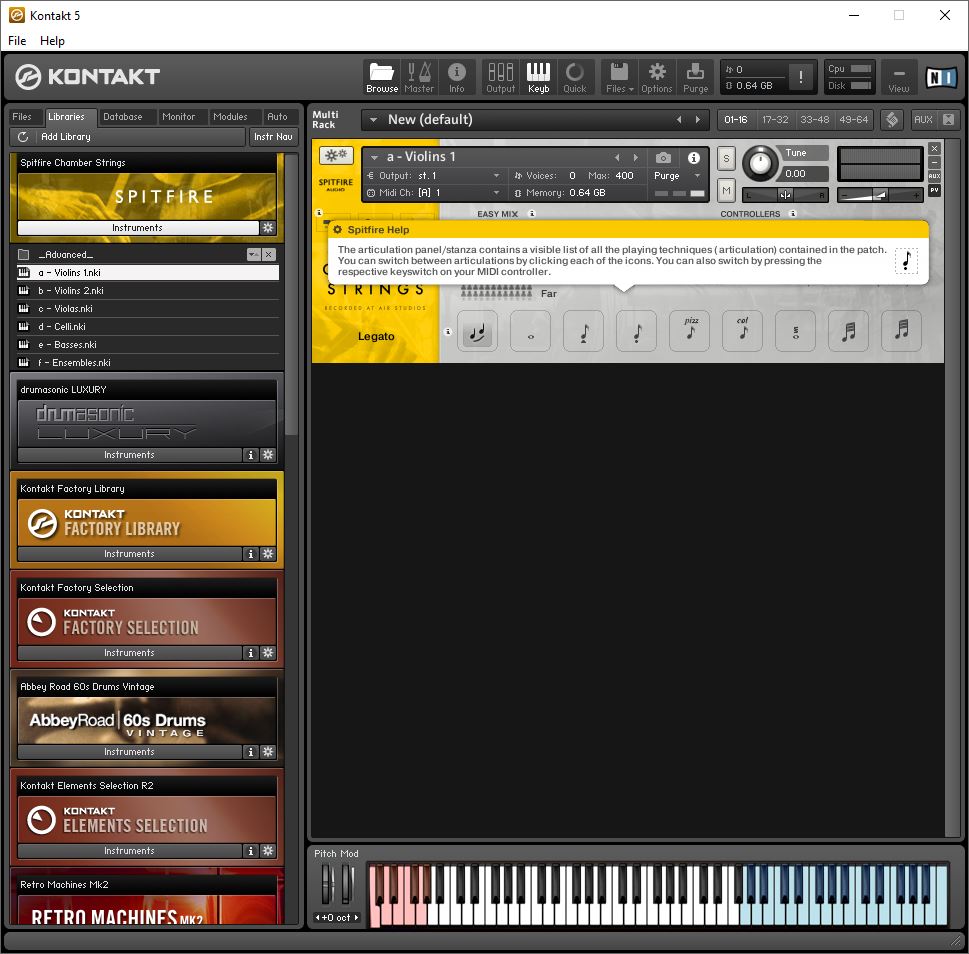969x954 pixels.
Task: Load b - Violins 2.nki
Action: tap(148, 290)
